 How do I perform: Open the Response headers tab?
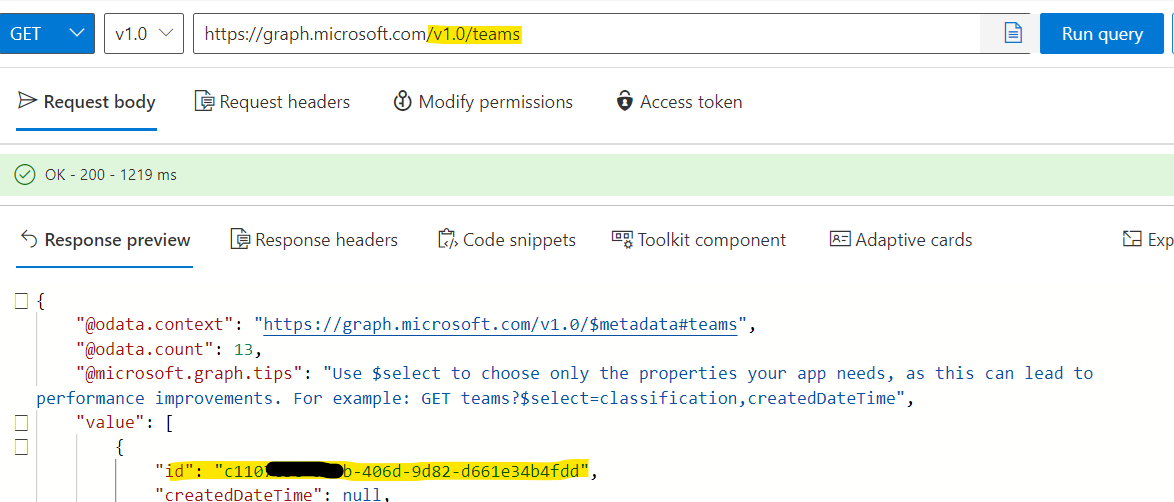pos(314,240)
